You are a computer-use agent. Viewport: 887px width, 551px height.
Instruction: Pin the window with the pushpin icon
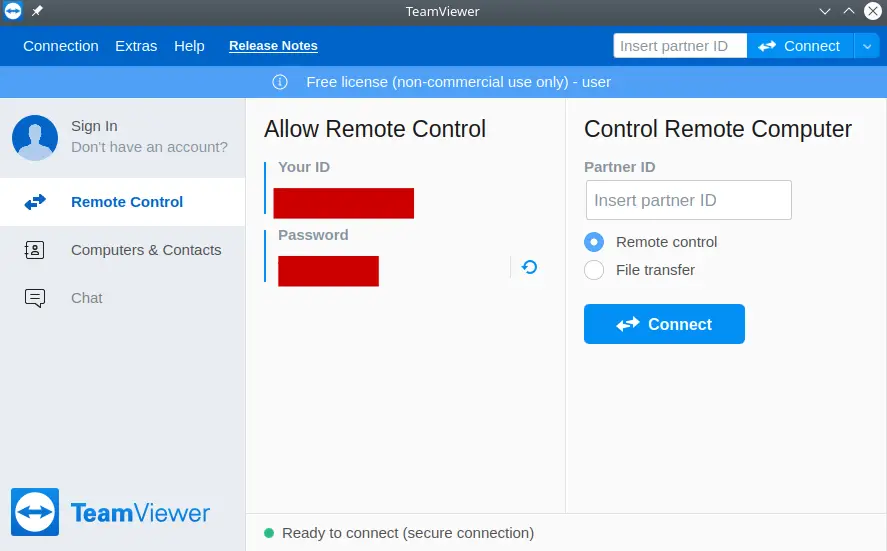coord(37,11)
